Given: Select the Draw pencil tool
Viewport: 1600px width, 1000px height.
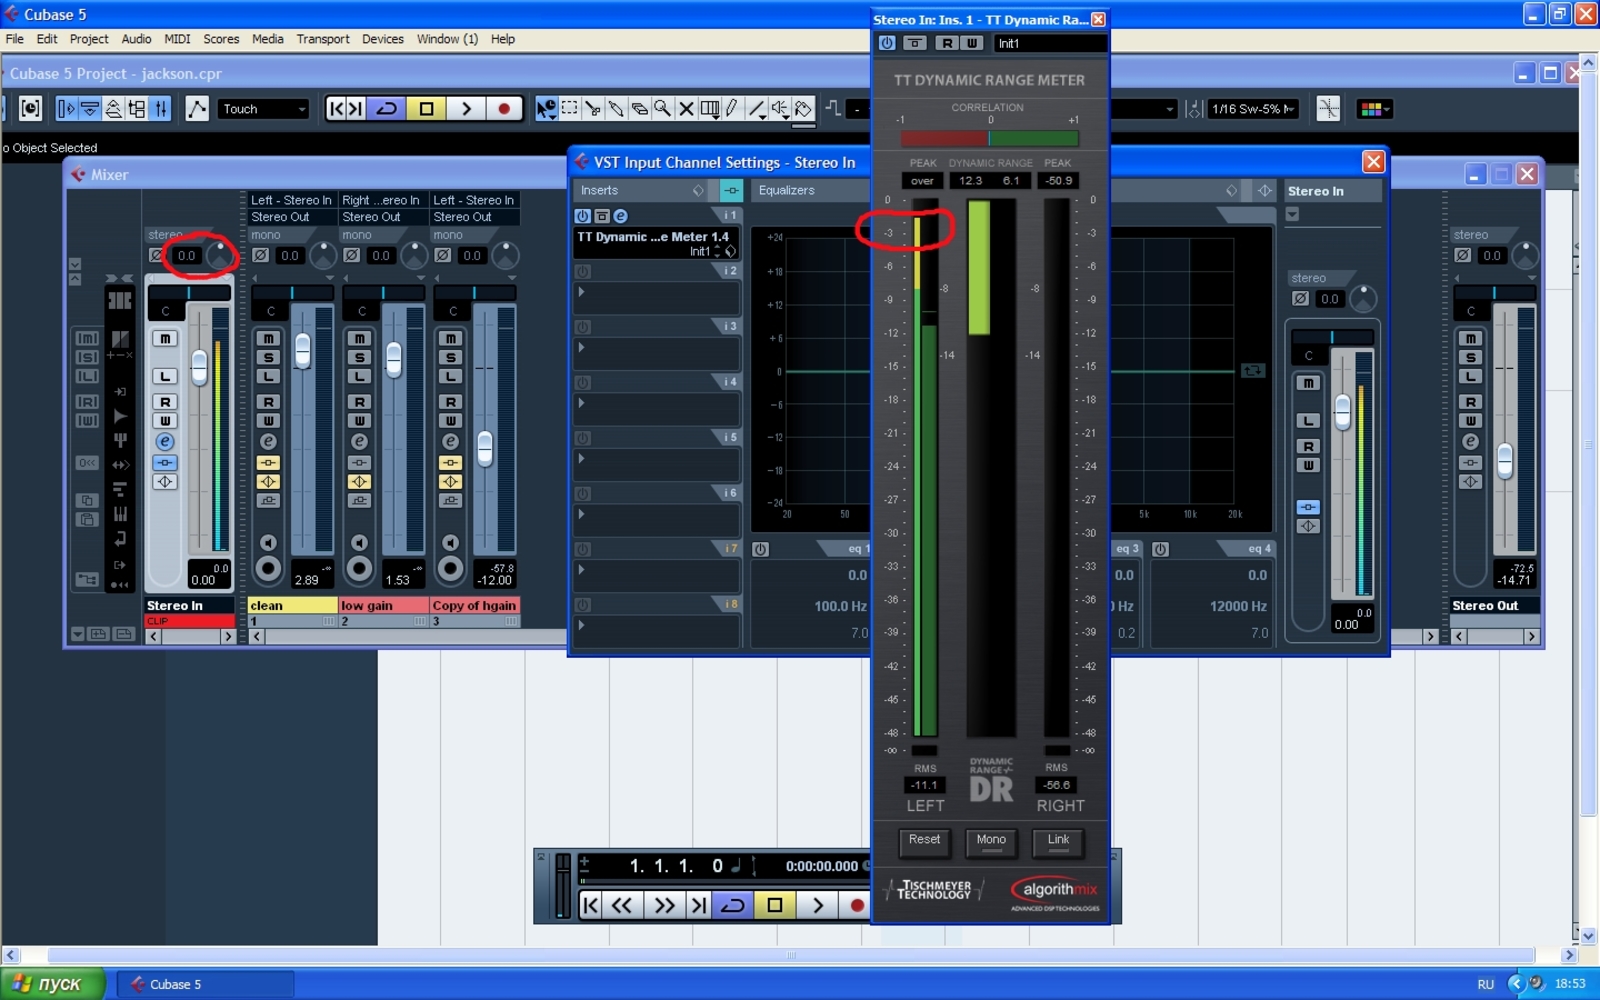Looking at the screenshot, I should pos(732,109).
